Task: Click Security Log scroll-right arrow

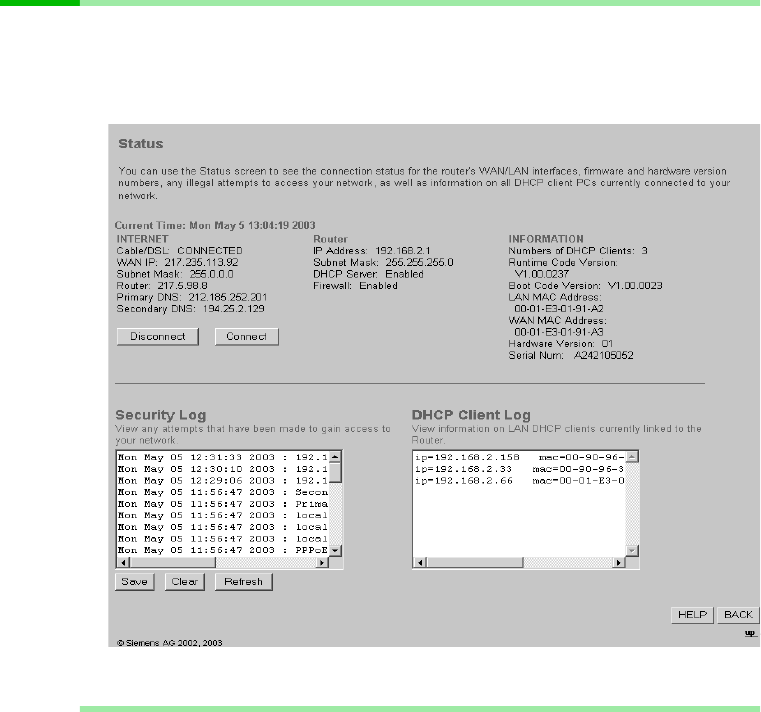Action: click(322, 563)
